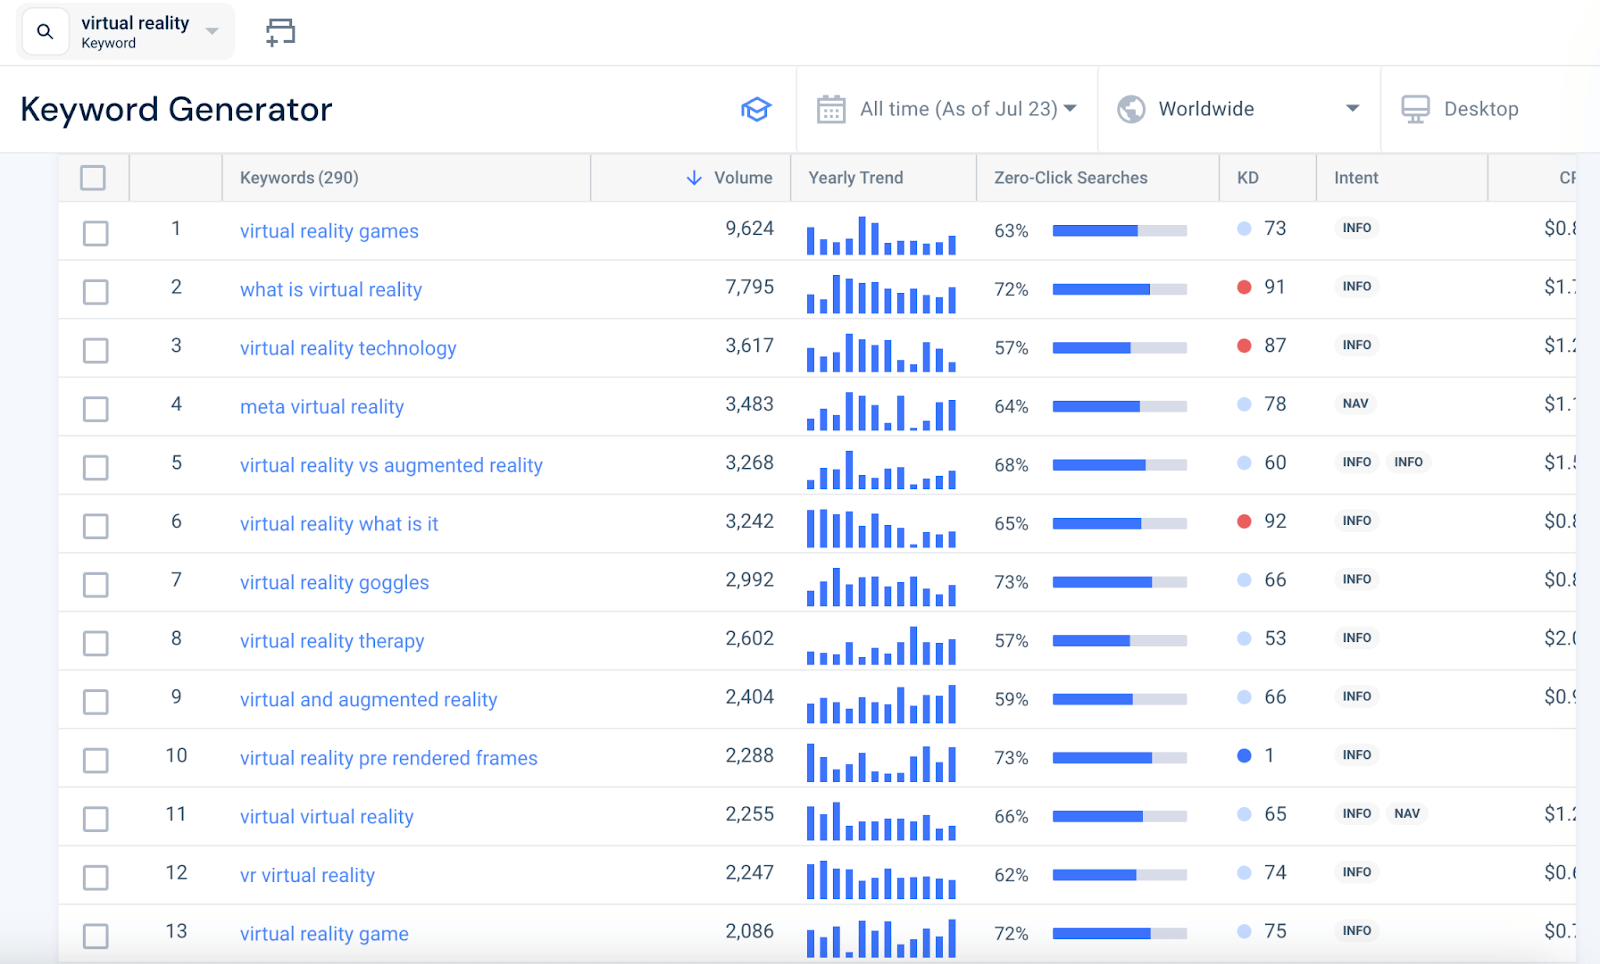The height and width of the screenshot is (964, 1600).
Task: Open keyword link virtual reality vs augmented reality
Action: pos(391,465)
